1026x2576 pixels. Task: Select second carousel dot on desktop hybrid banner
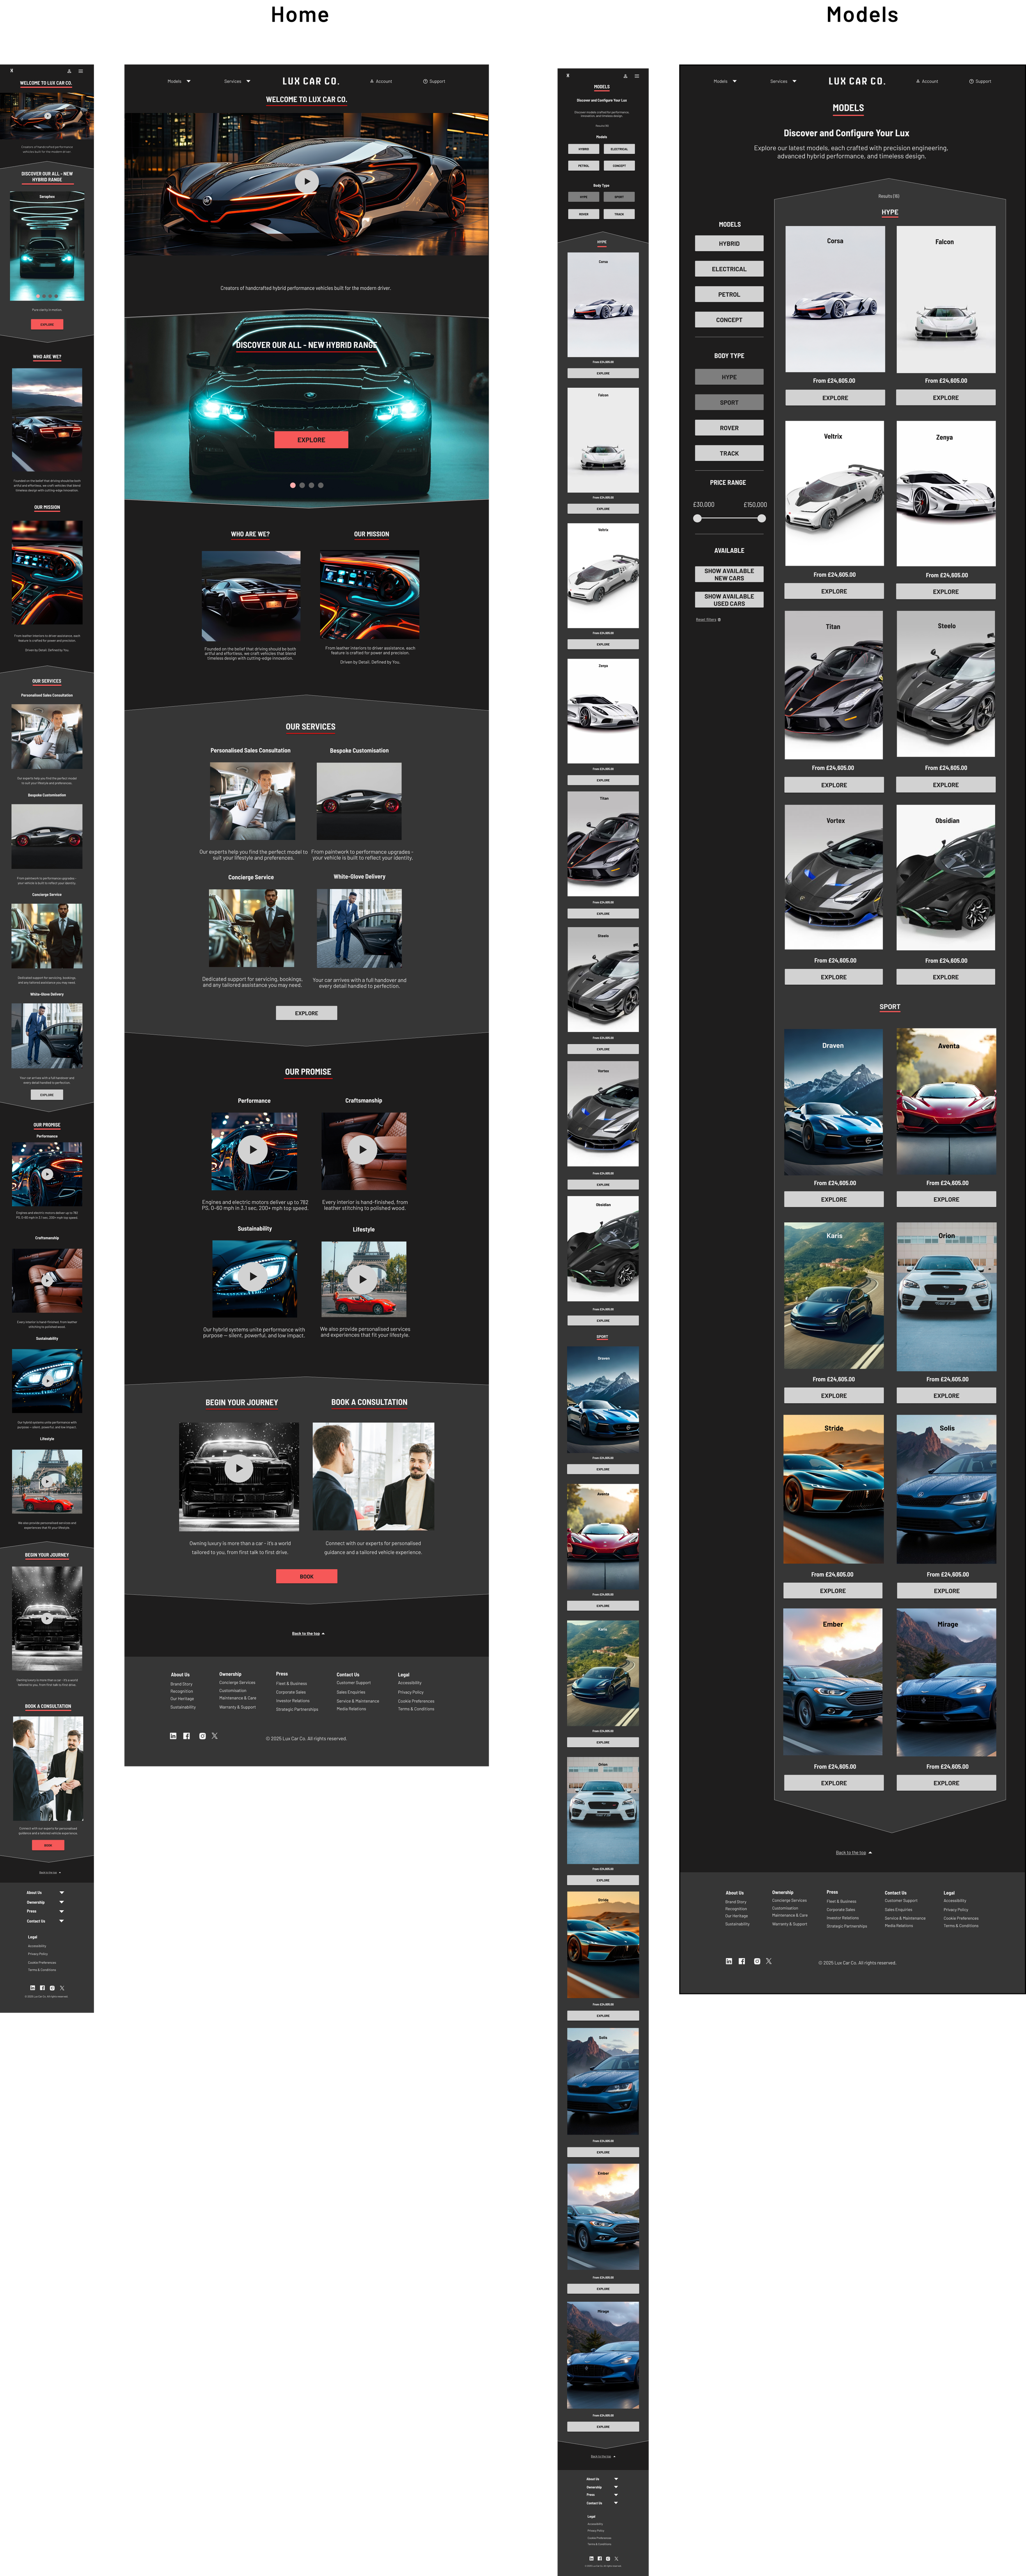pos(302,485)
